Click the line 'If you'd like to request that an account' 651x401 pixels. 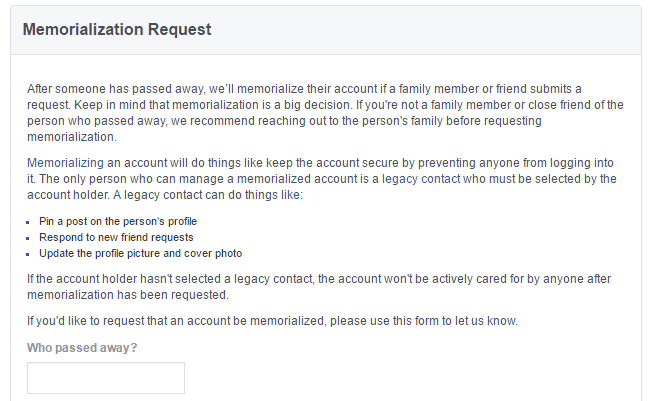[x=272, y=321]
